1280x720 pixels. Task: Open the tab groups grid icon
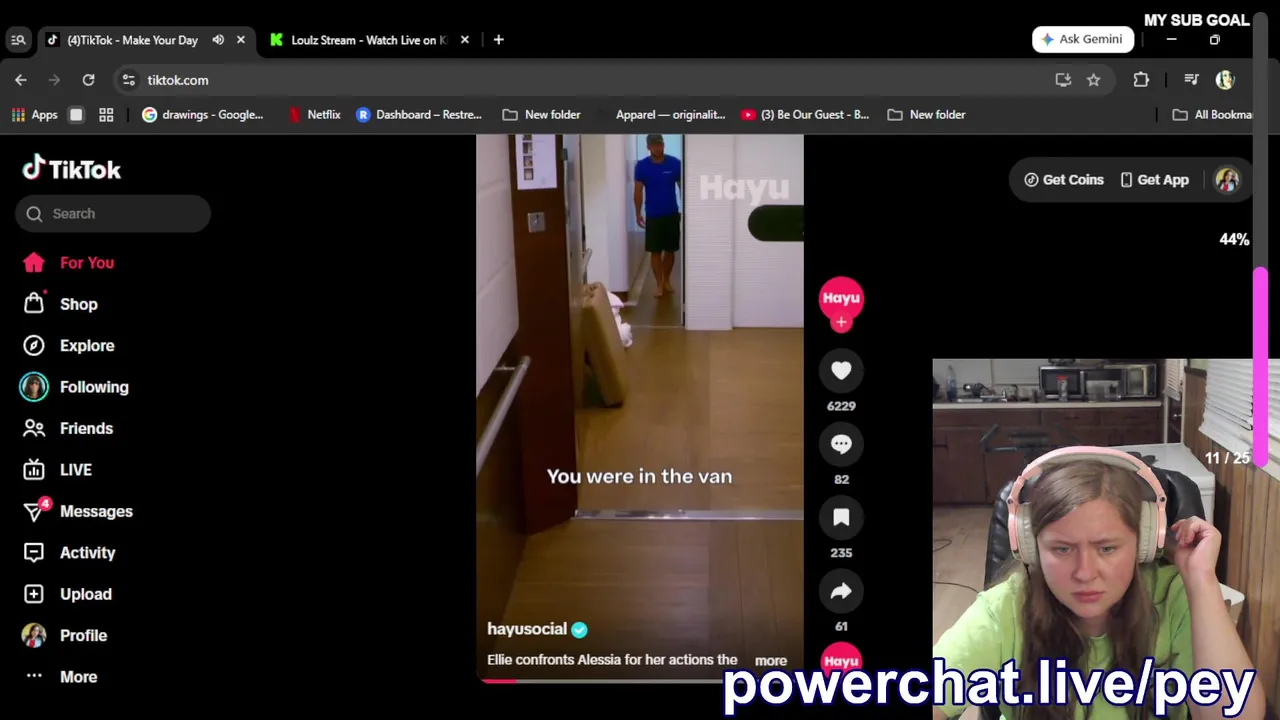[x=106, y=115]
